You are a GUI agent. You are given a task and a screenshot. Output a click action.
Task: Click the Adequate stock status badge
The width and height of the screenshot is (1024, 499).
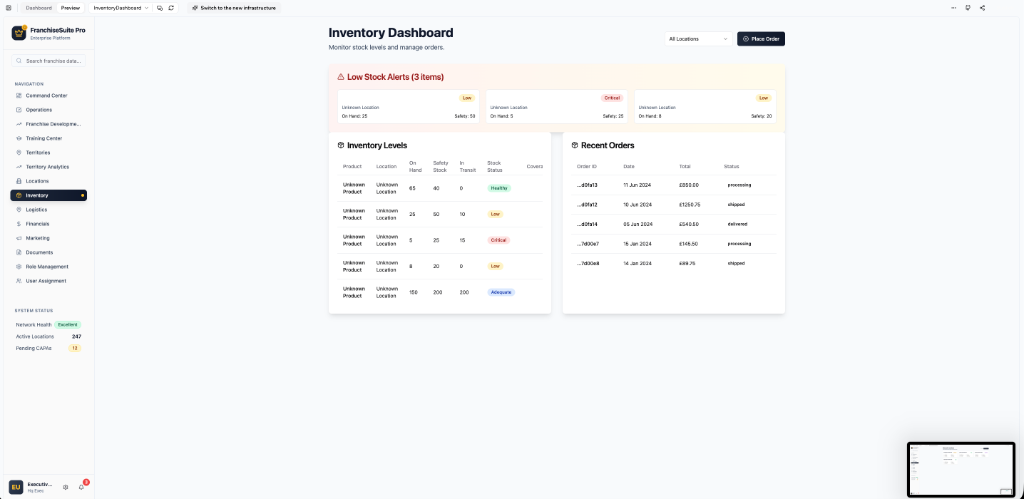point(501,293)
